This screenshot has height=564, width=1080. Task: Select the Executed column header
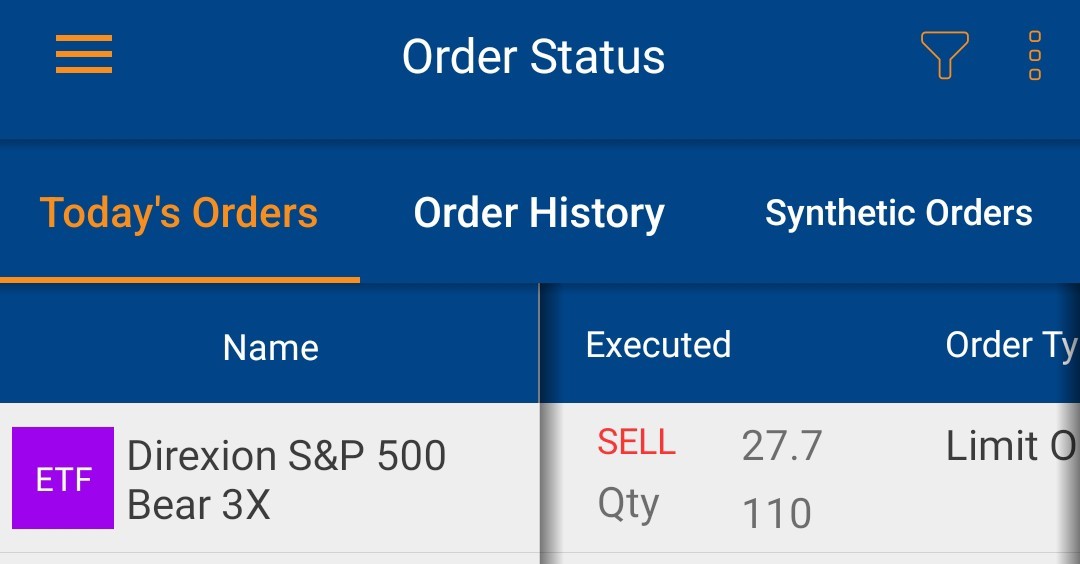[658, 344]
